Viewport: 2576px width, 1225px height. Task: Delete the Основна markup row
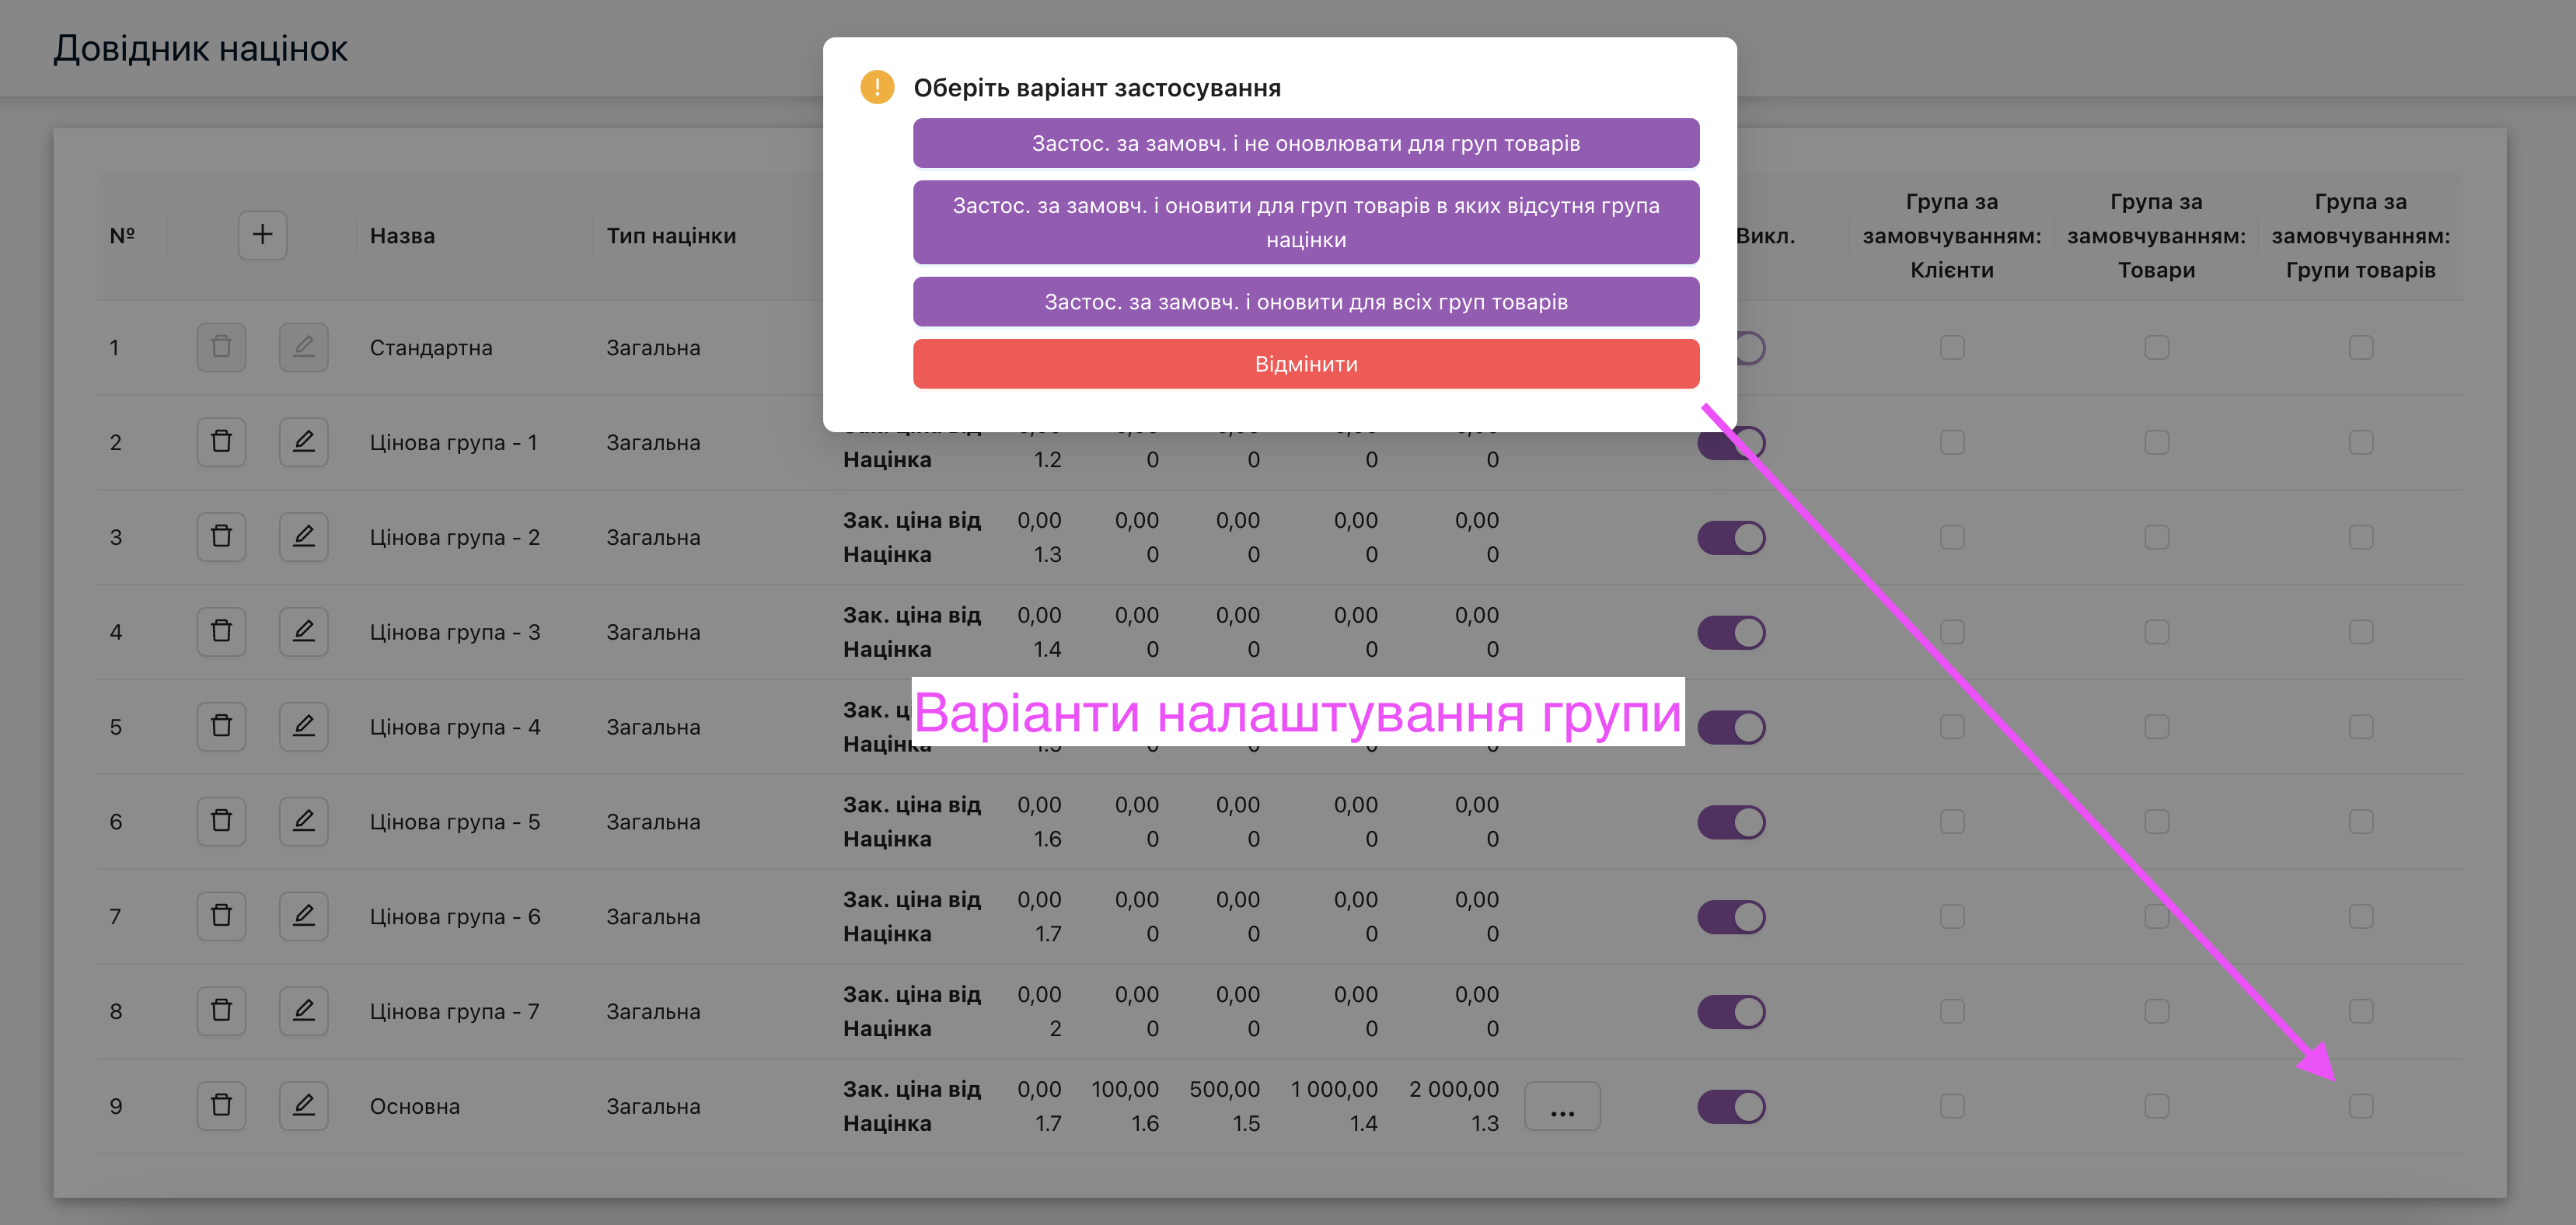tap(221, 1106)
